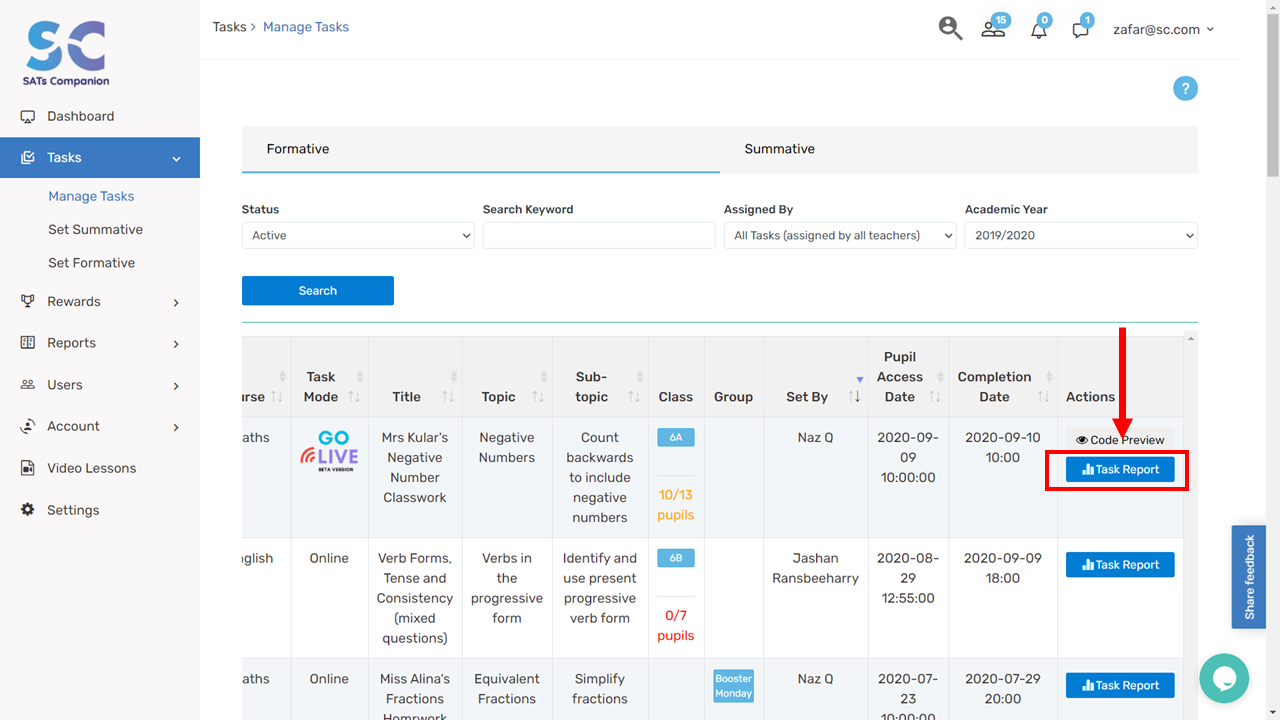
Task: Click the Tasks edit icon in sidebar
Action: point(28,158)
